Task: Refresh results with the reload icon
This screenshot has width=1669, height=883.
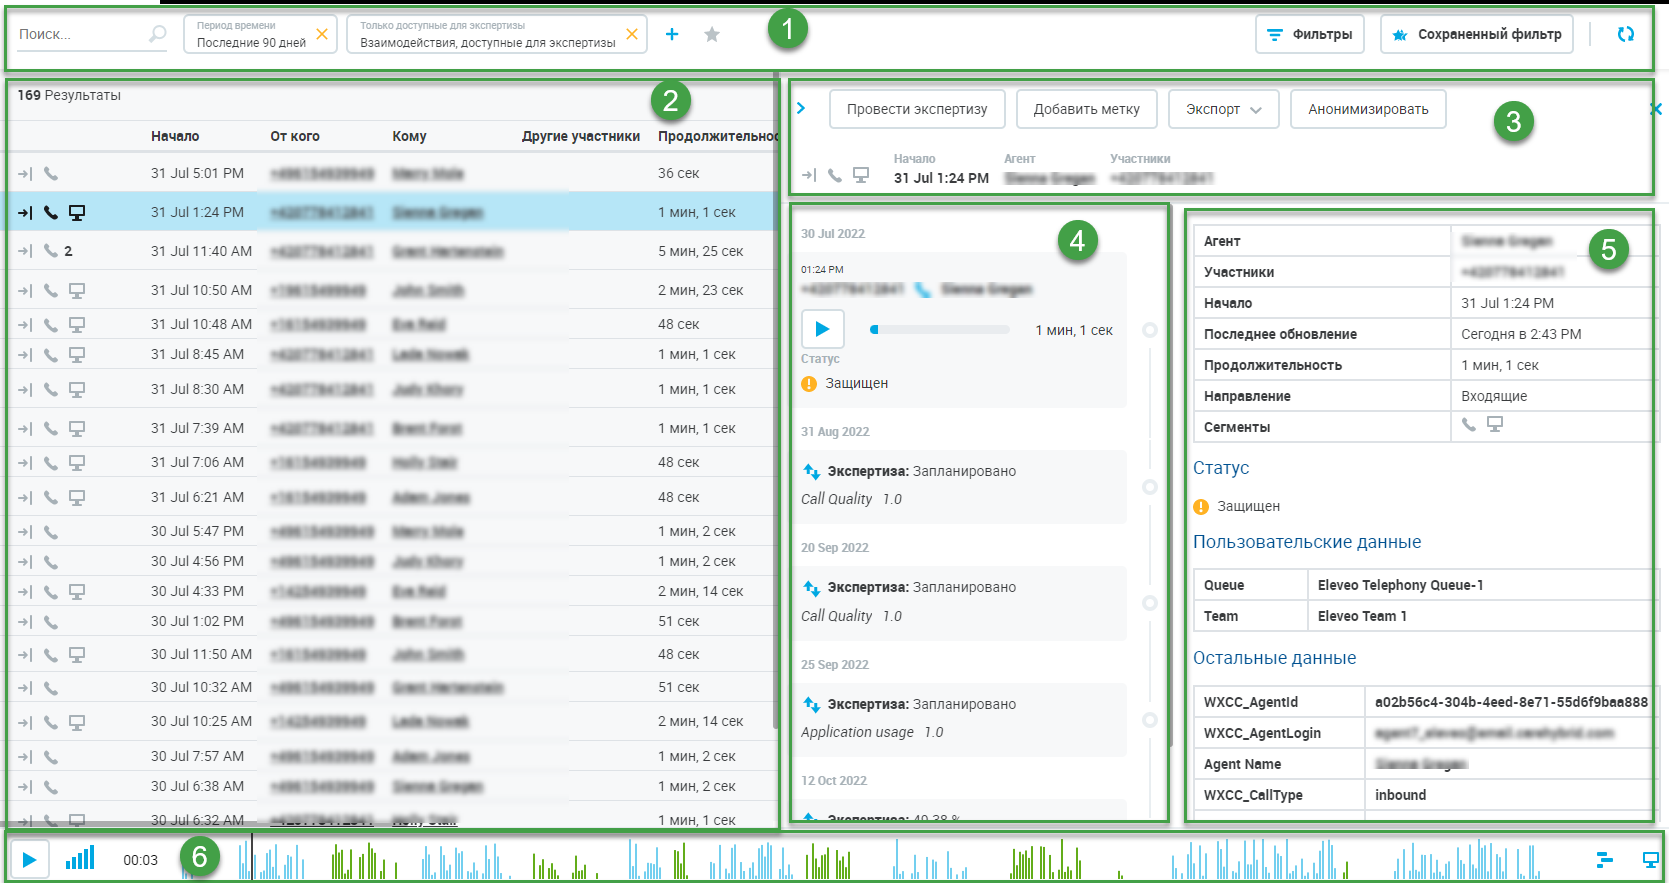Action: 1626,34
